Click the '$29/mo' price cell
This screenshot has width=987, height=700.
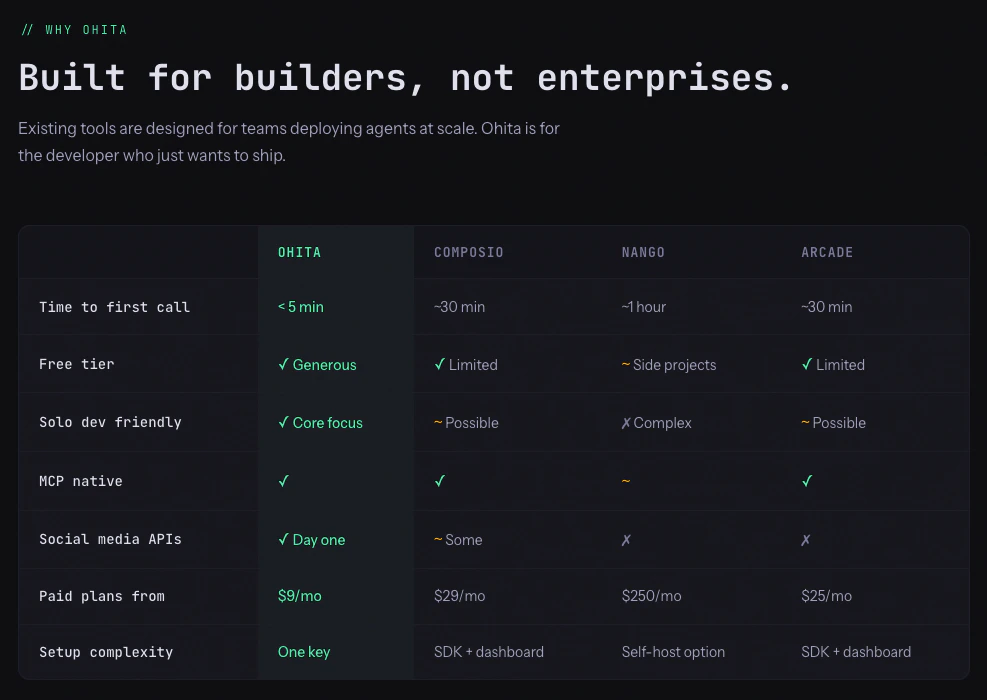point(460,596)
